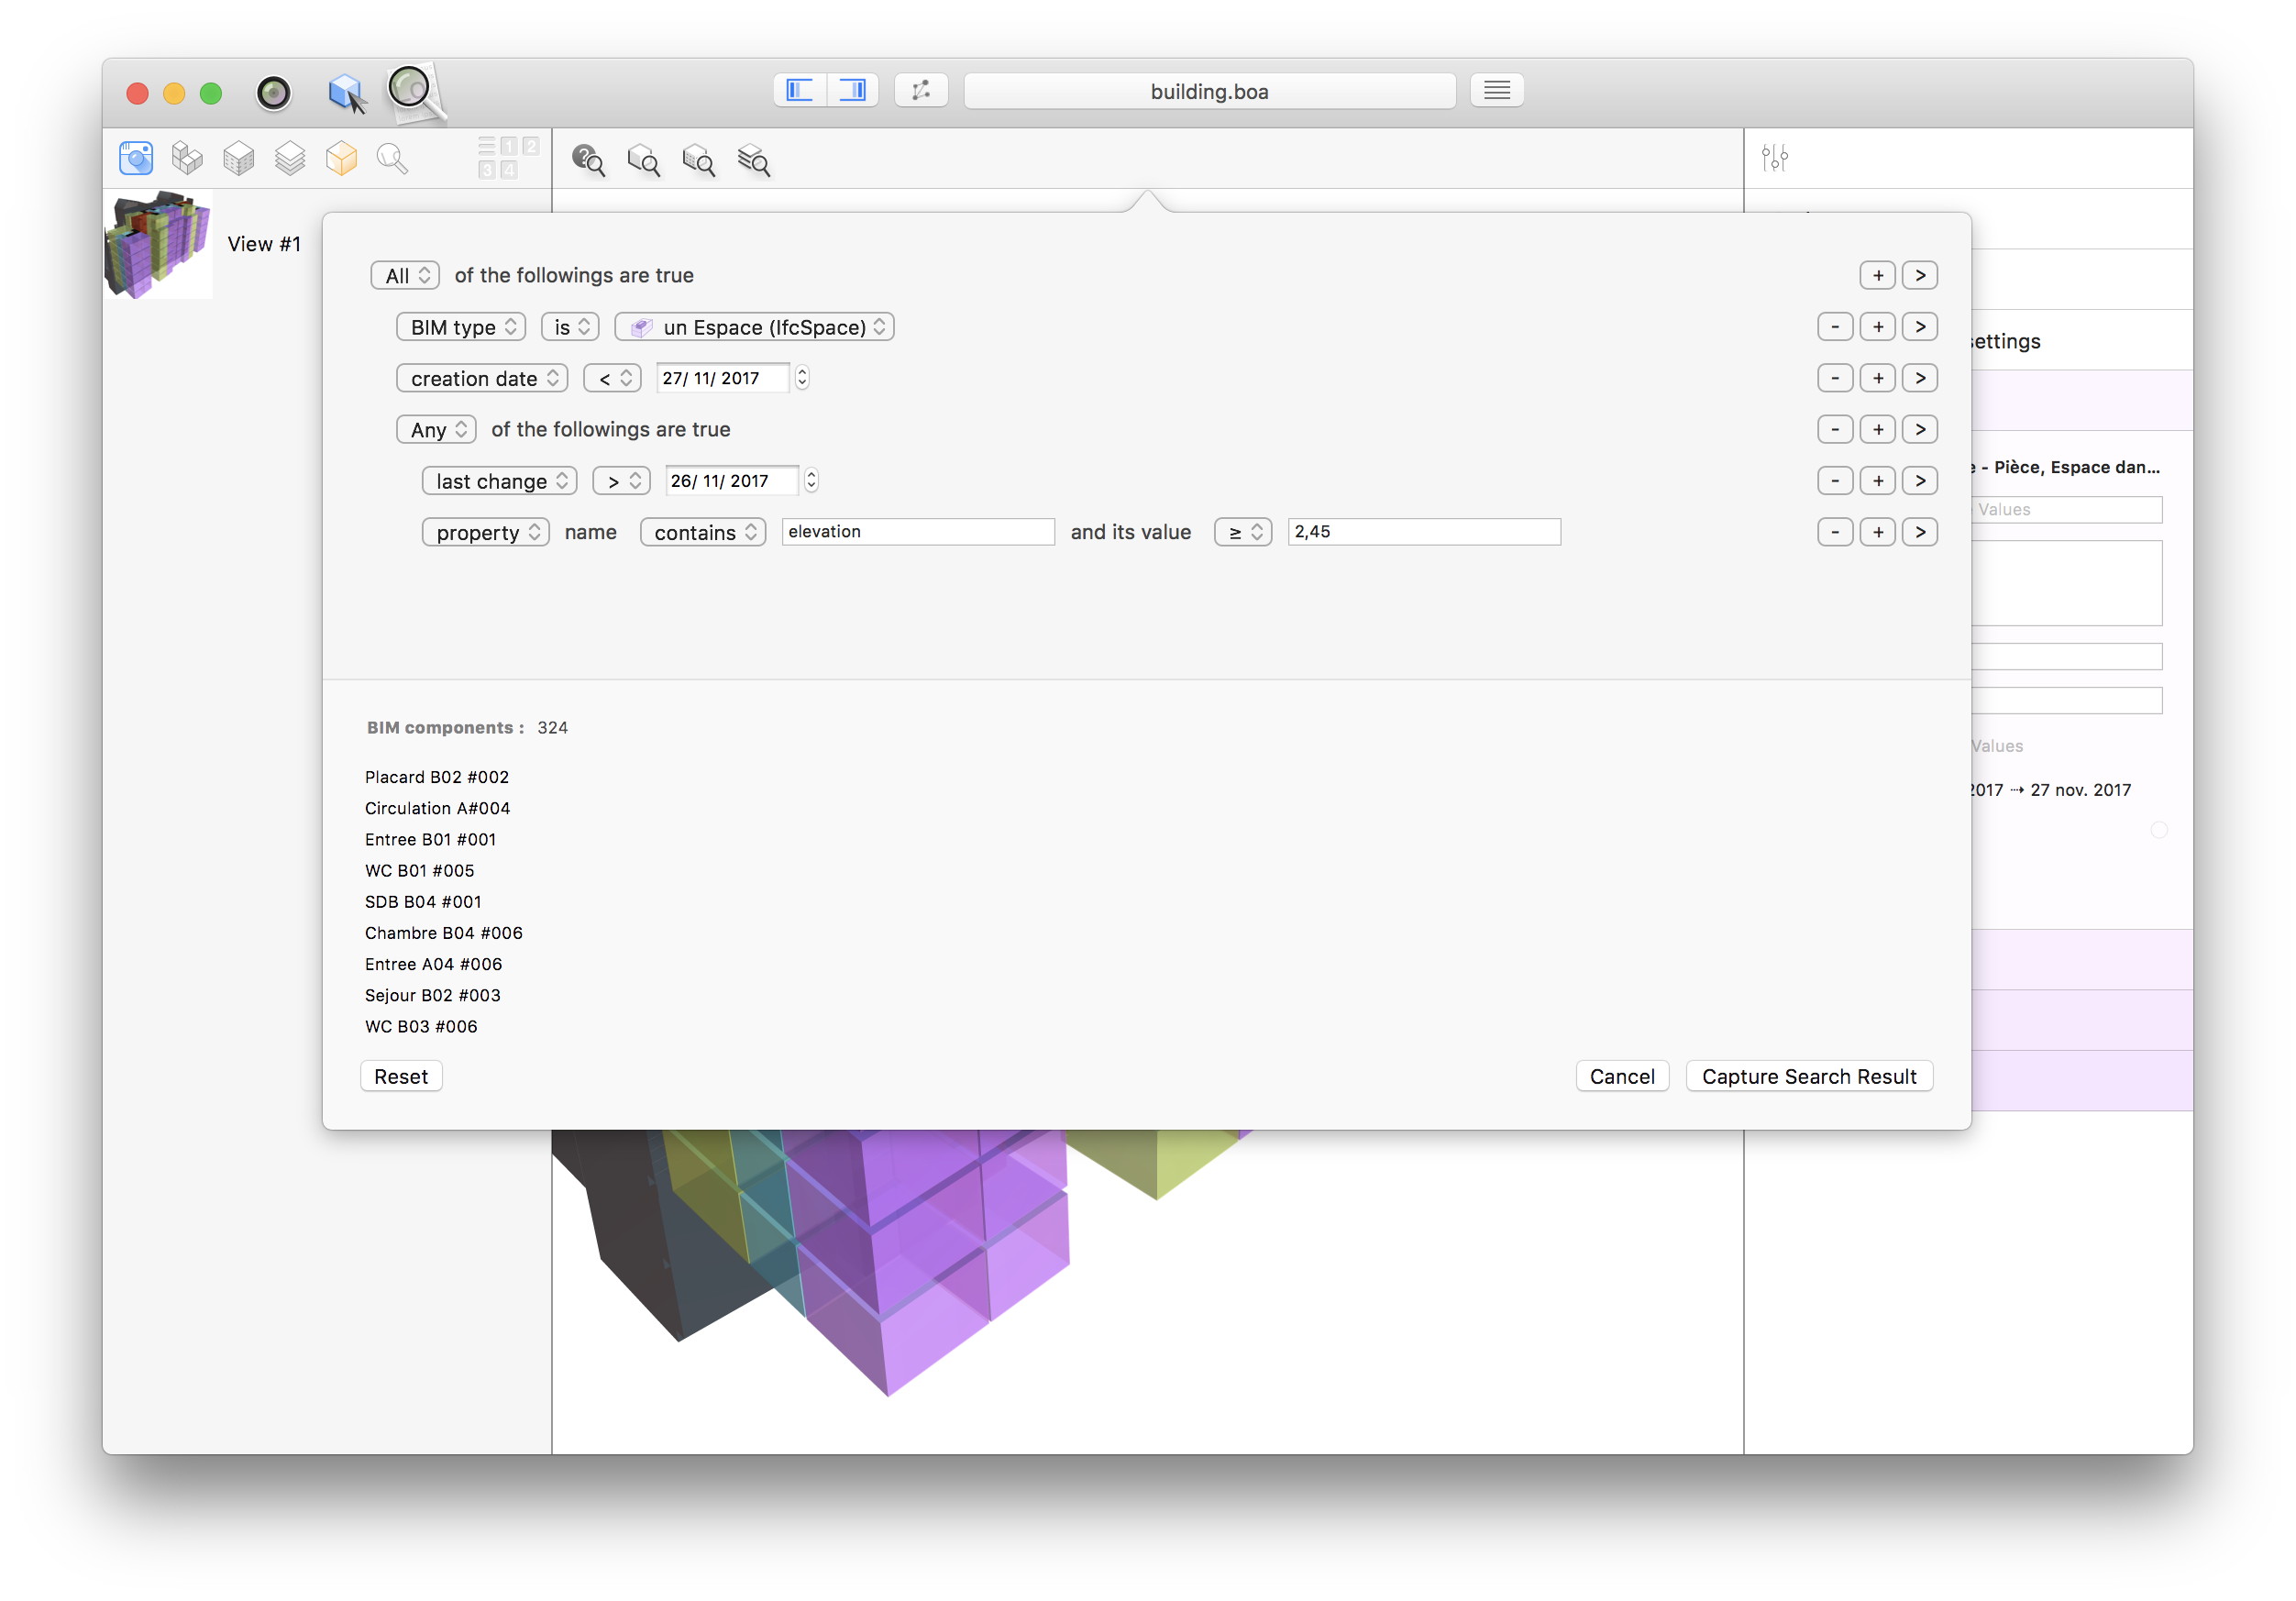Click Capture Search Result button
This screenshot has height=1601, width=2296.
coord(1809,1077)
